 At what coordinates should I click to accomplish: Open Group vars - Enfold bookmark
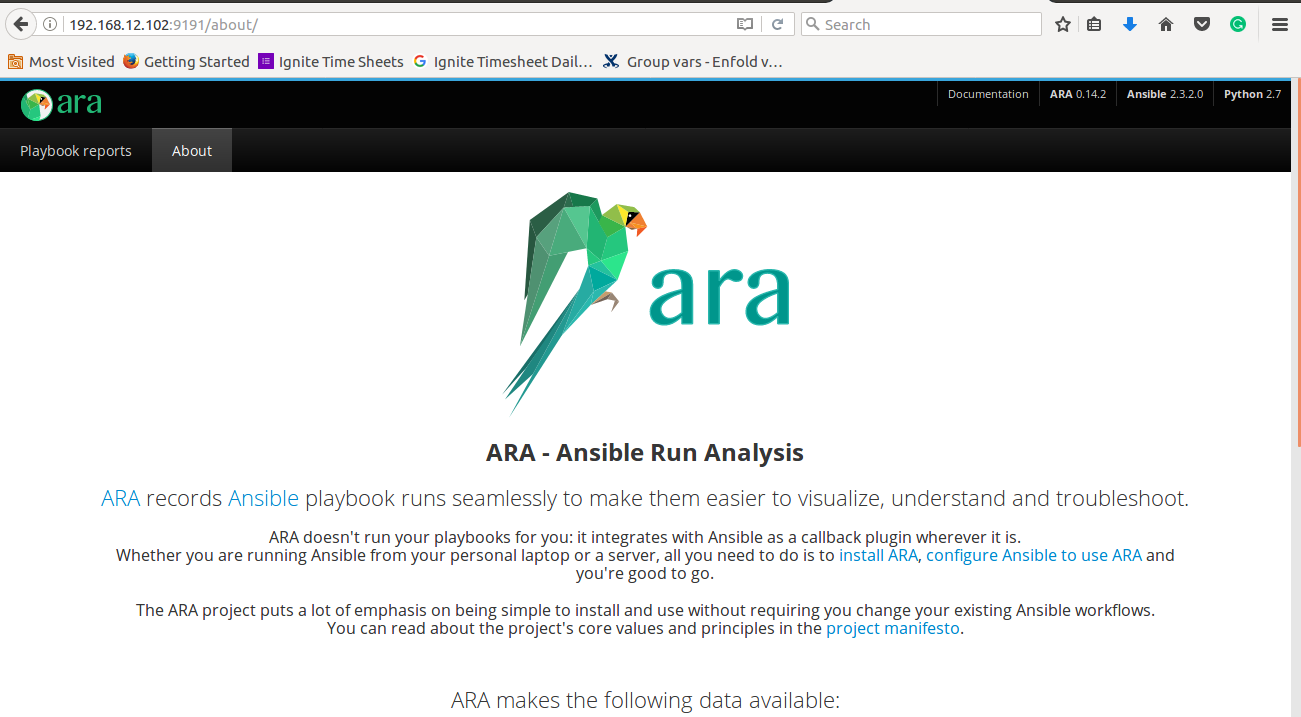693,61
